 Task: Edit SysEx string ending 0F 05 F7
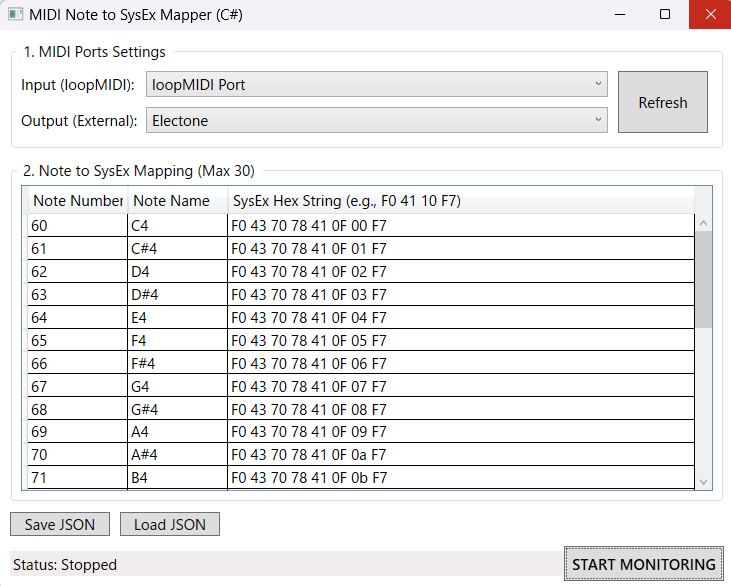(x=461, y=340)
